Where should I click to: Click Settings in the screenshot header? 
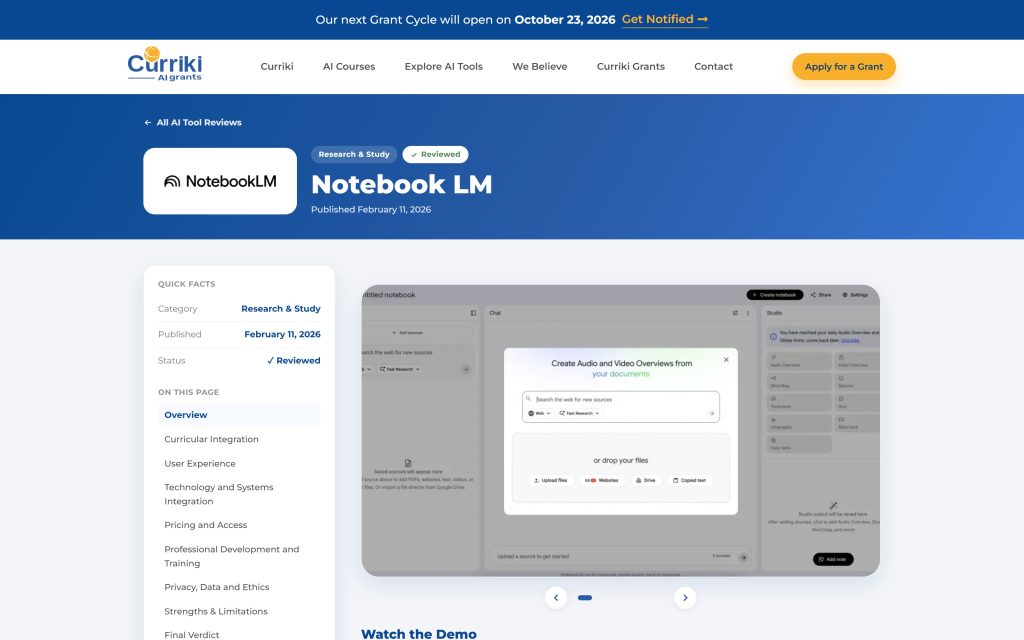coord(855,295)
